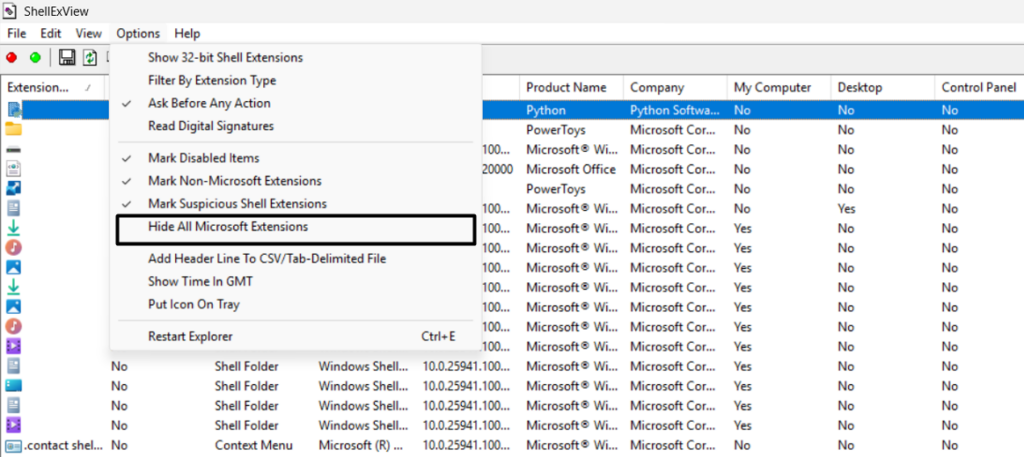
Task: Select the .contact shell extension row icon
Action: pyautogui.click(x=13, y=445)
